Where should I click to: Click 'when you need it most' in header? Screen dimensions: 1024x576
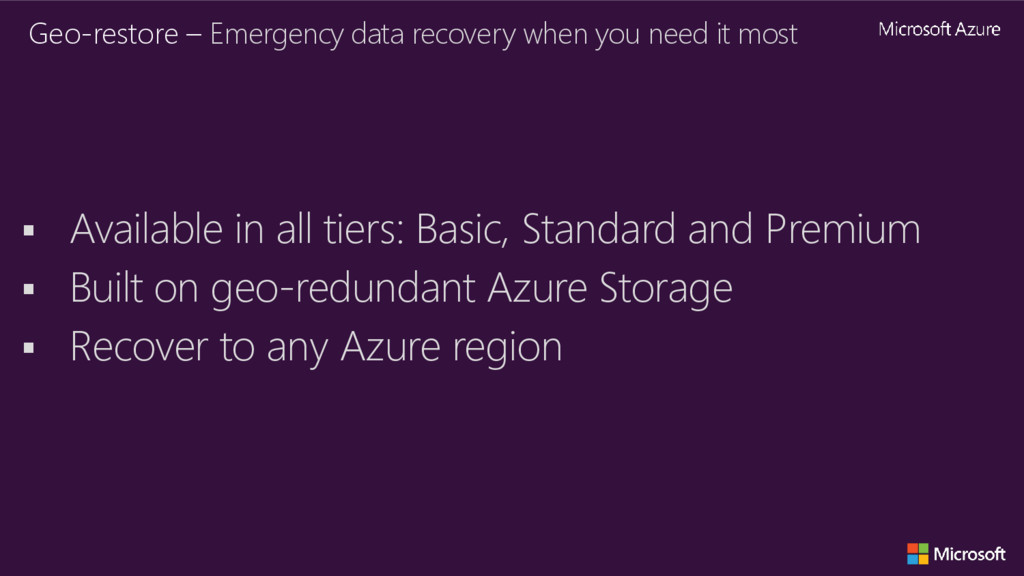(x=660, y=35)
